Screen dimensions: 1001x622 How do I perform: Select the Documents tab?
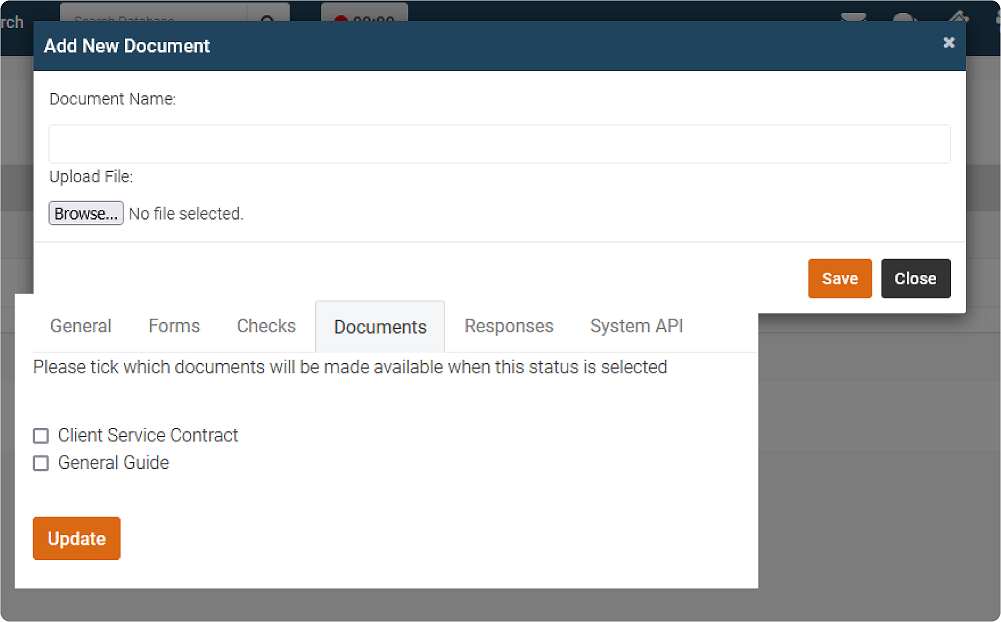(x=379, y=326)
